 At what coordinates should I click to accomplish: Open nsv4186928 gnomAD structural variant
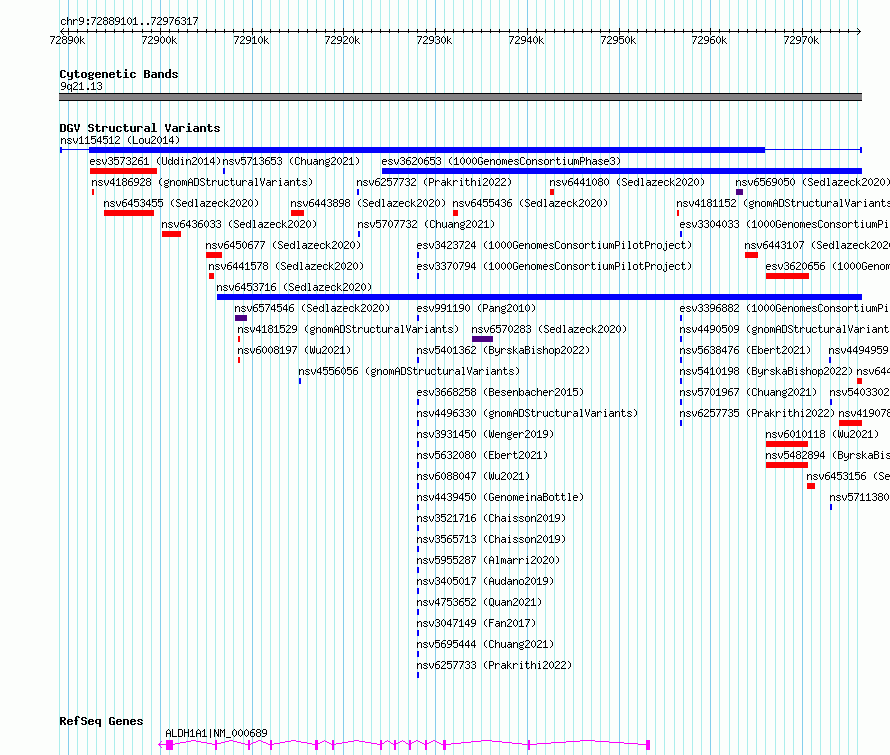(202, 182)
